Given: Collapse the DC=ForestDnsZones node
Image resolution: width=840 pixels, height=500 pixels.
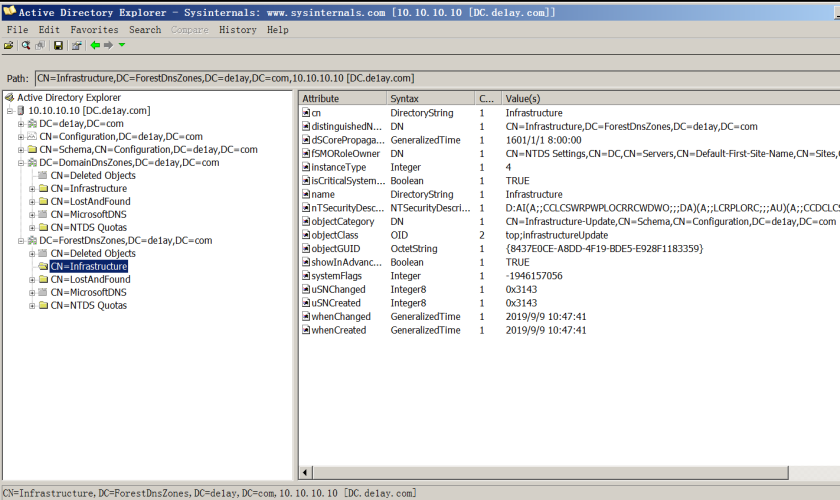Looking at the screenshot, I should click(x=21, y=241).
